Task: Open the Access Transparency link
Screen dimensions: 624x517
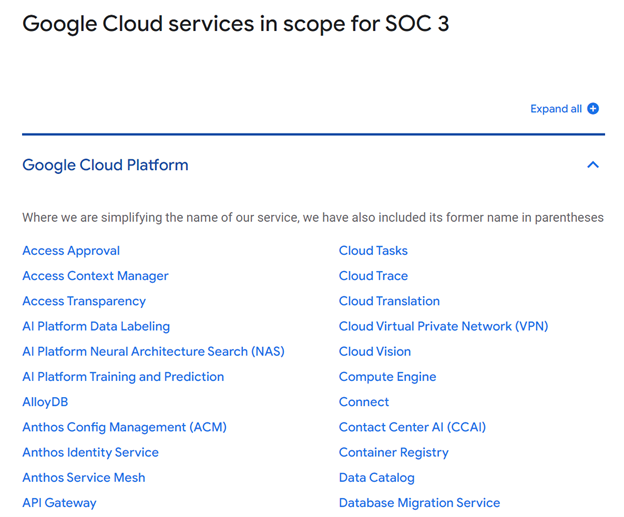Action: click(x=84, y=301)
